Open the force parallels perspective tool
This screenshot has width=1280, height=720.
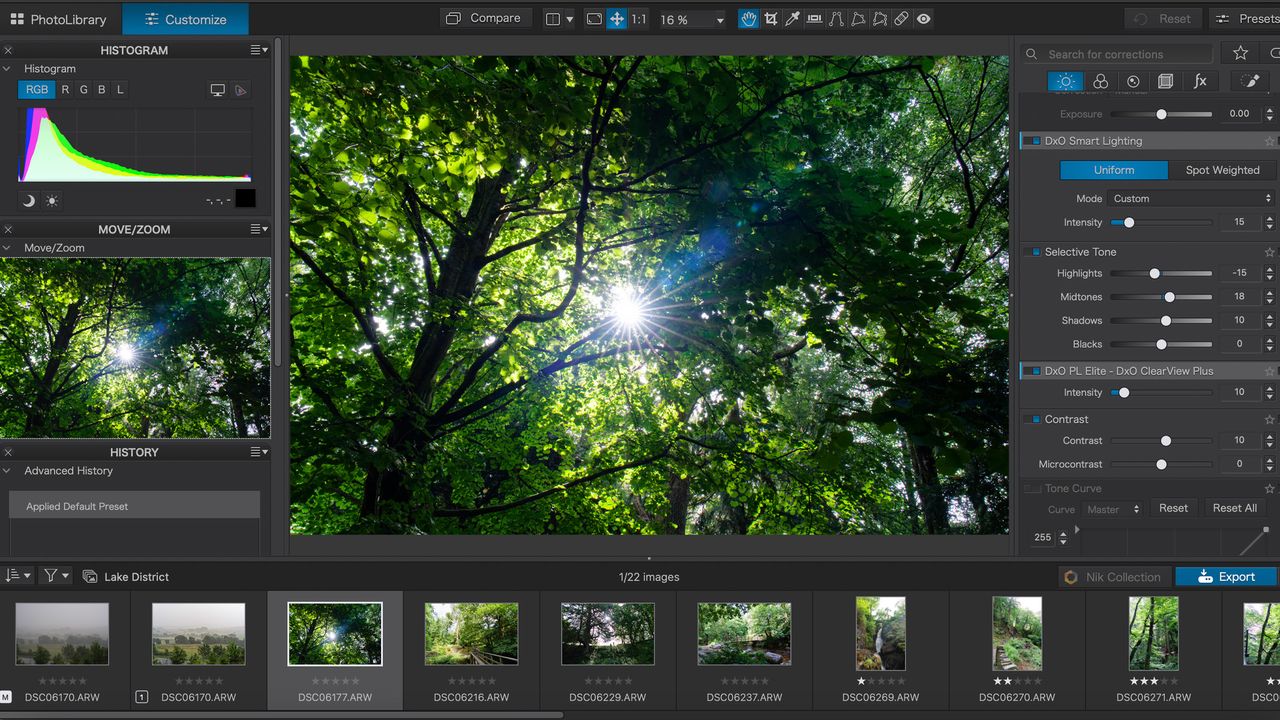tap(836, 19)
